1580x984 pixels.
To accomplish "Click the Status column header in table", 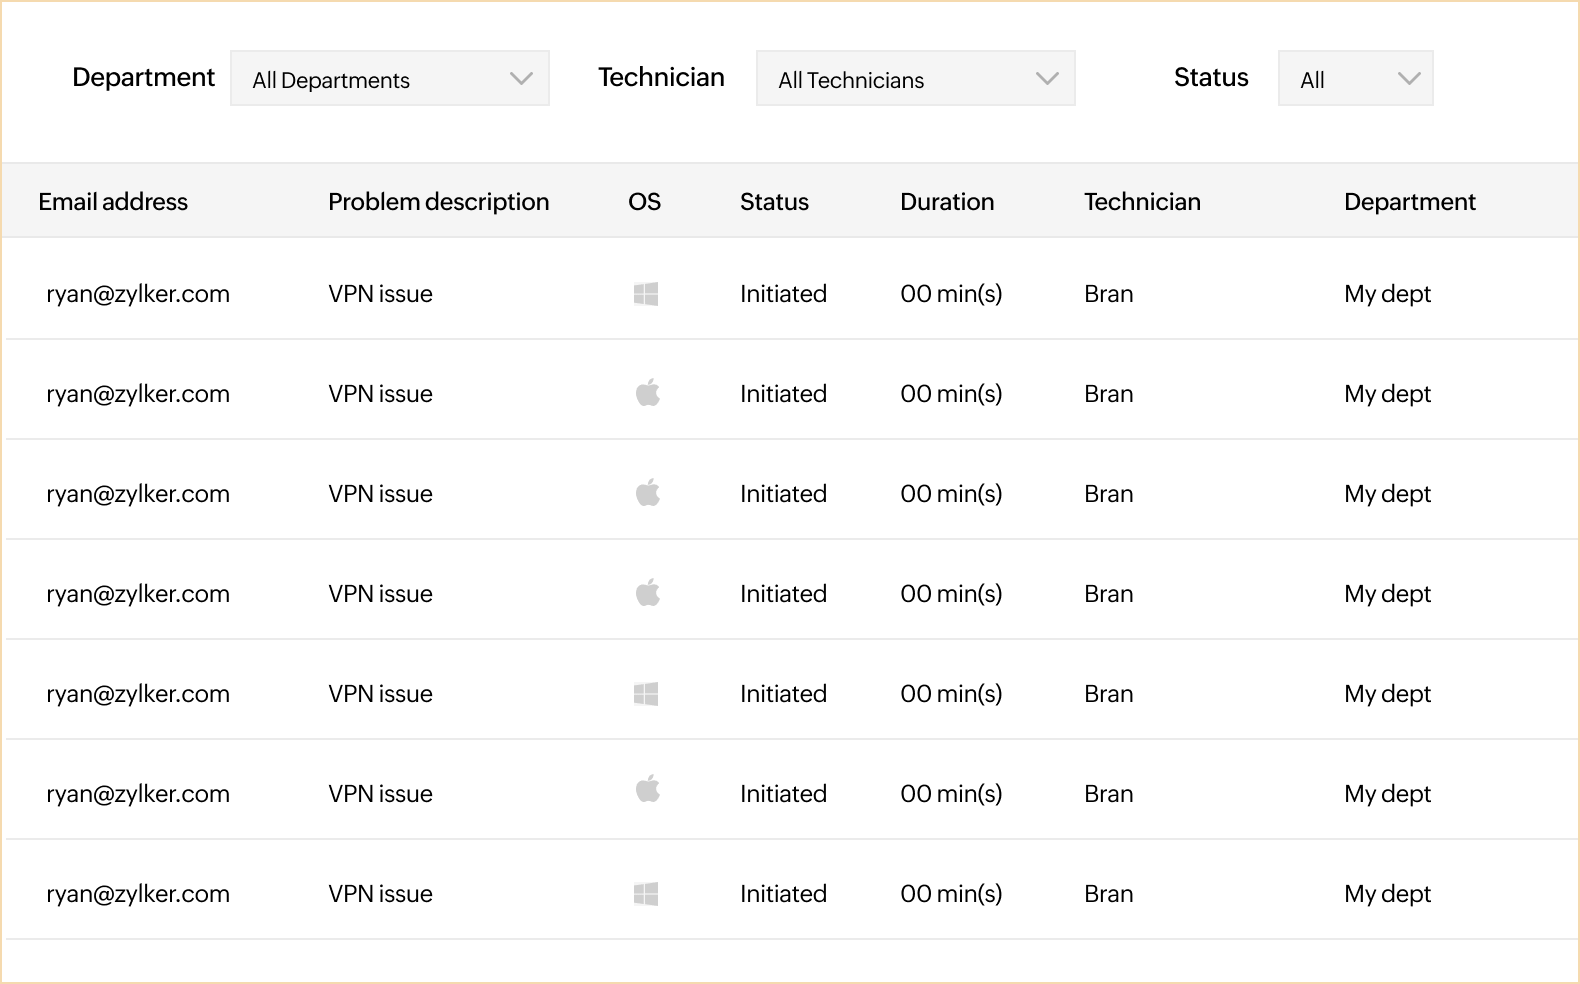I will pyautogui.click(x=774, y=202).
